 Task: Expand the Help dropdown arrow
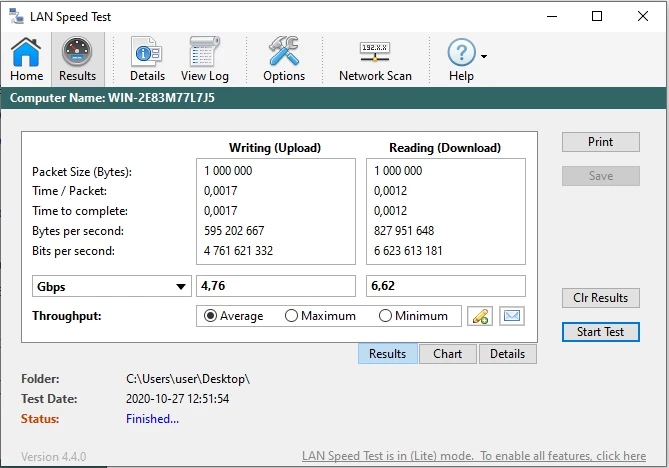pyautogui.click(x=484, y=56)
